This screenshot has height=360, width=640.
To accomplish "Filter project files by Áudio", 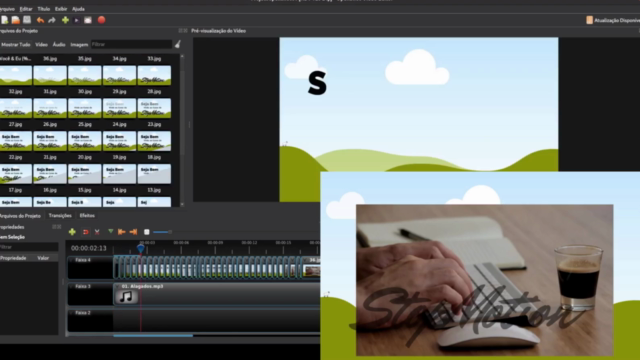I will pyautogui.click(x=59, y=44).
